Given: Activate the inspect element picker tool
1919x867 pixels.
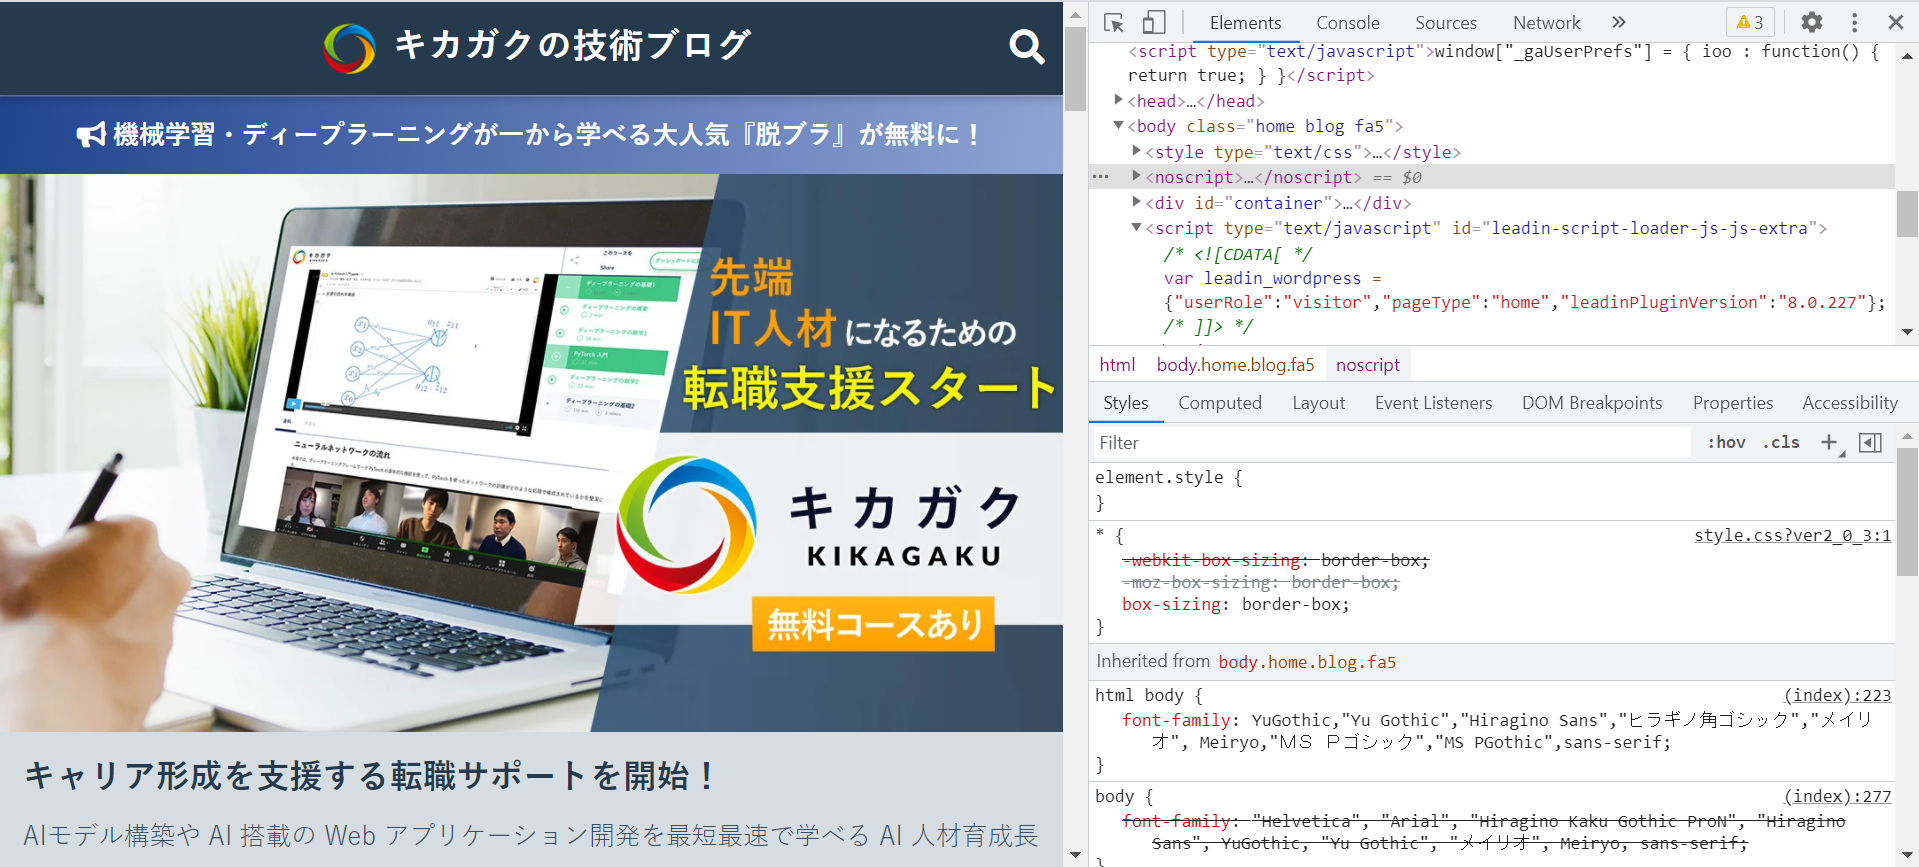Looking at the screenshot, I should 1114,22.
